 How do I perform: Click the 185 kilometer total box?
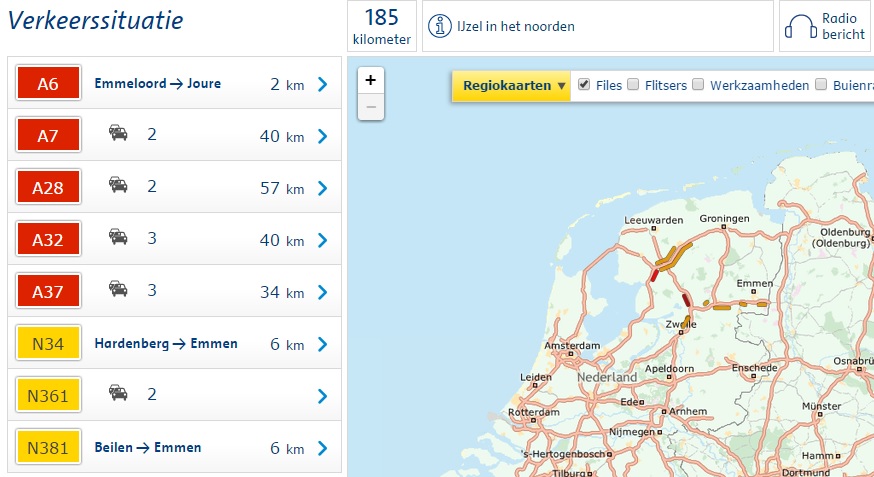pos(381,26)
